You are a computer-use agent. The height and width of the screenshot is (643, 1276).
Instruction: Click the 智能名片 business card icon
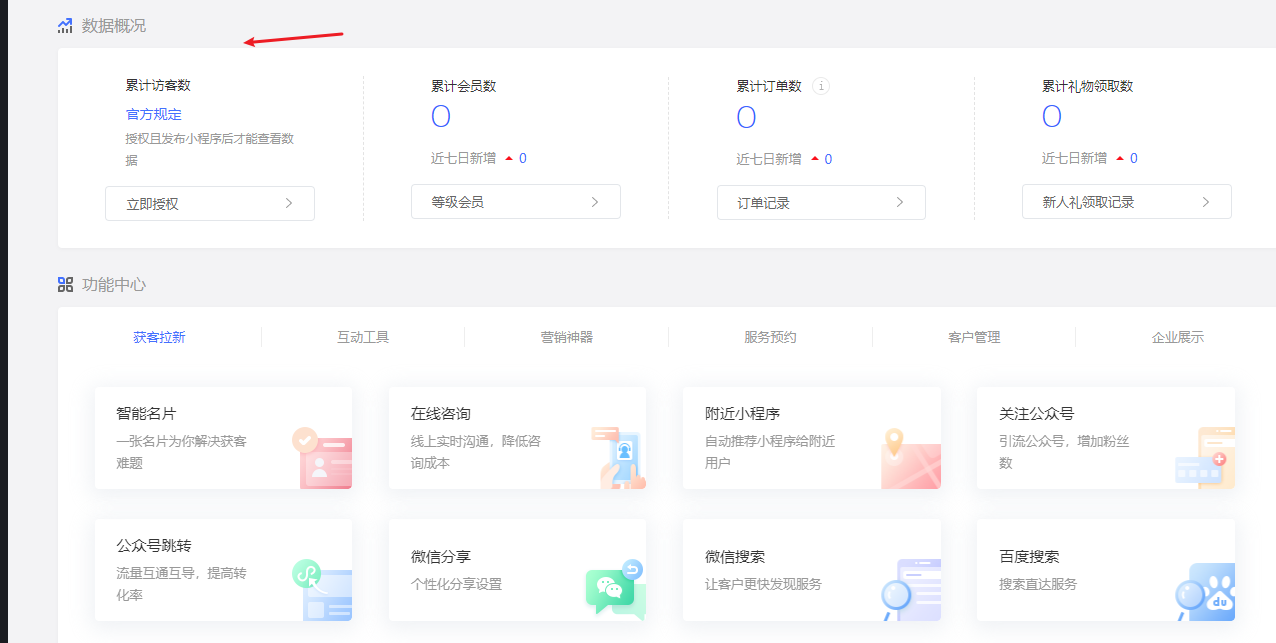click(323, 463)
